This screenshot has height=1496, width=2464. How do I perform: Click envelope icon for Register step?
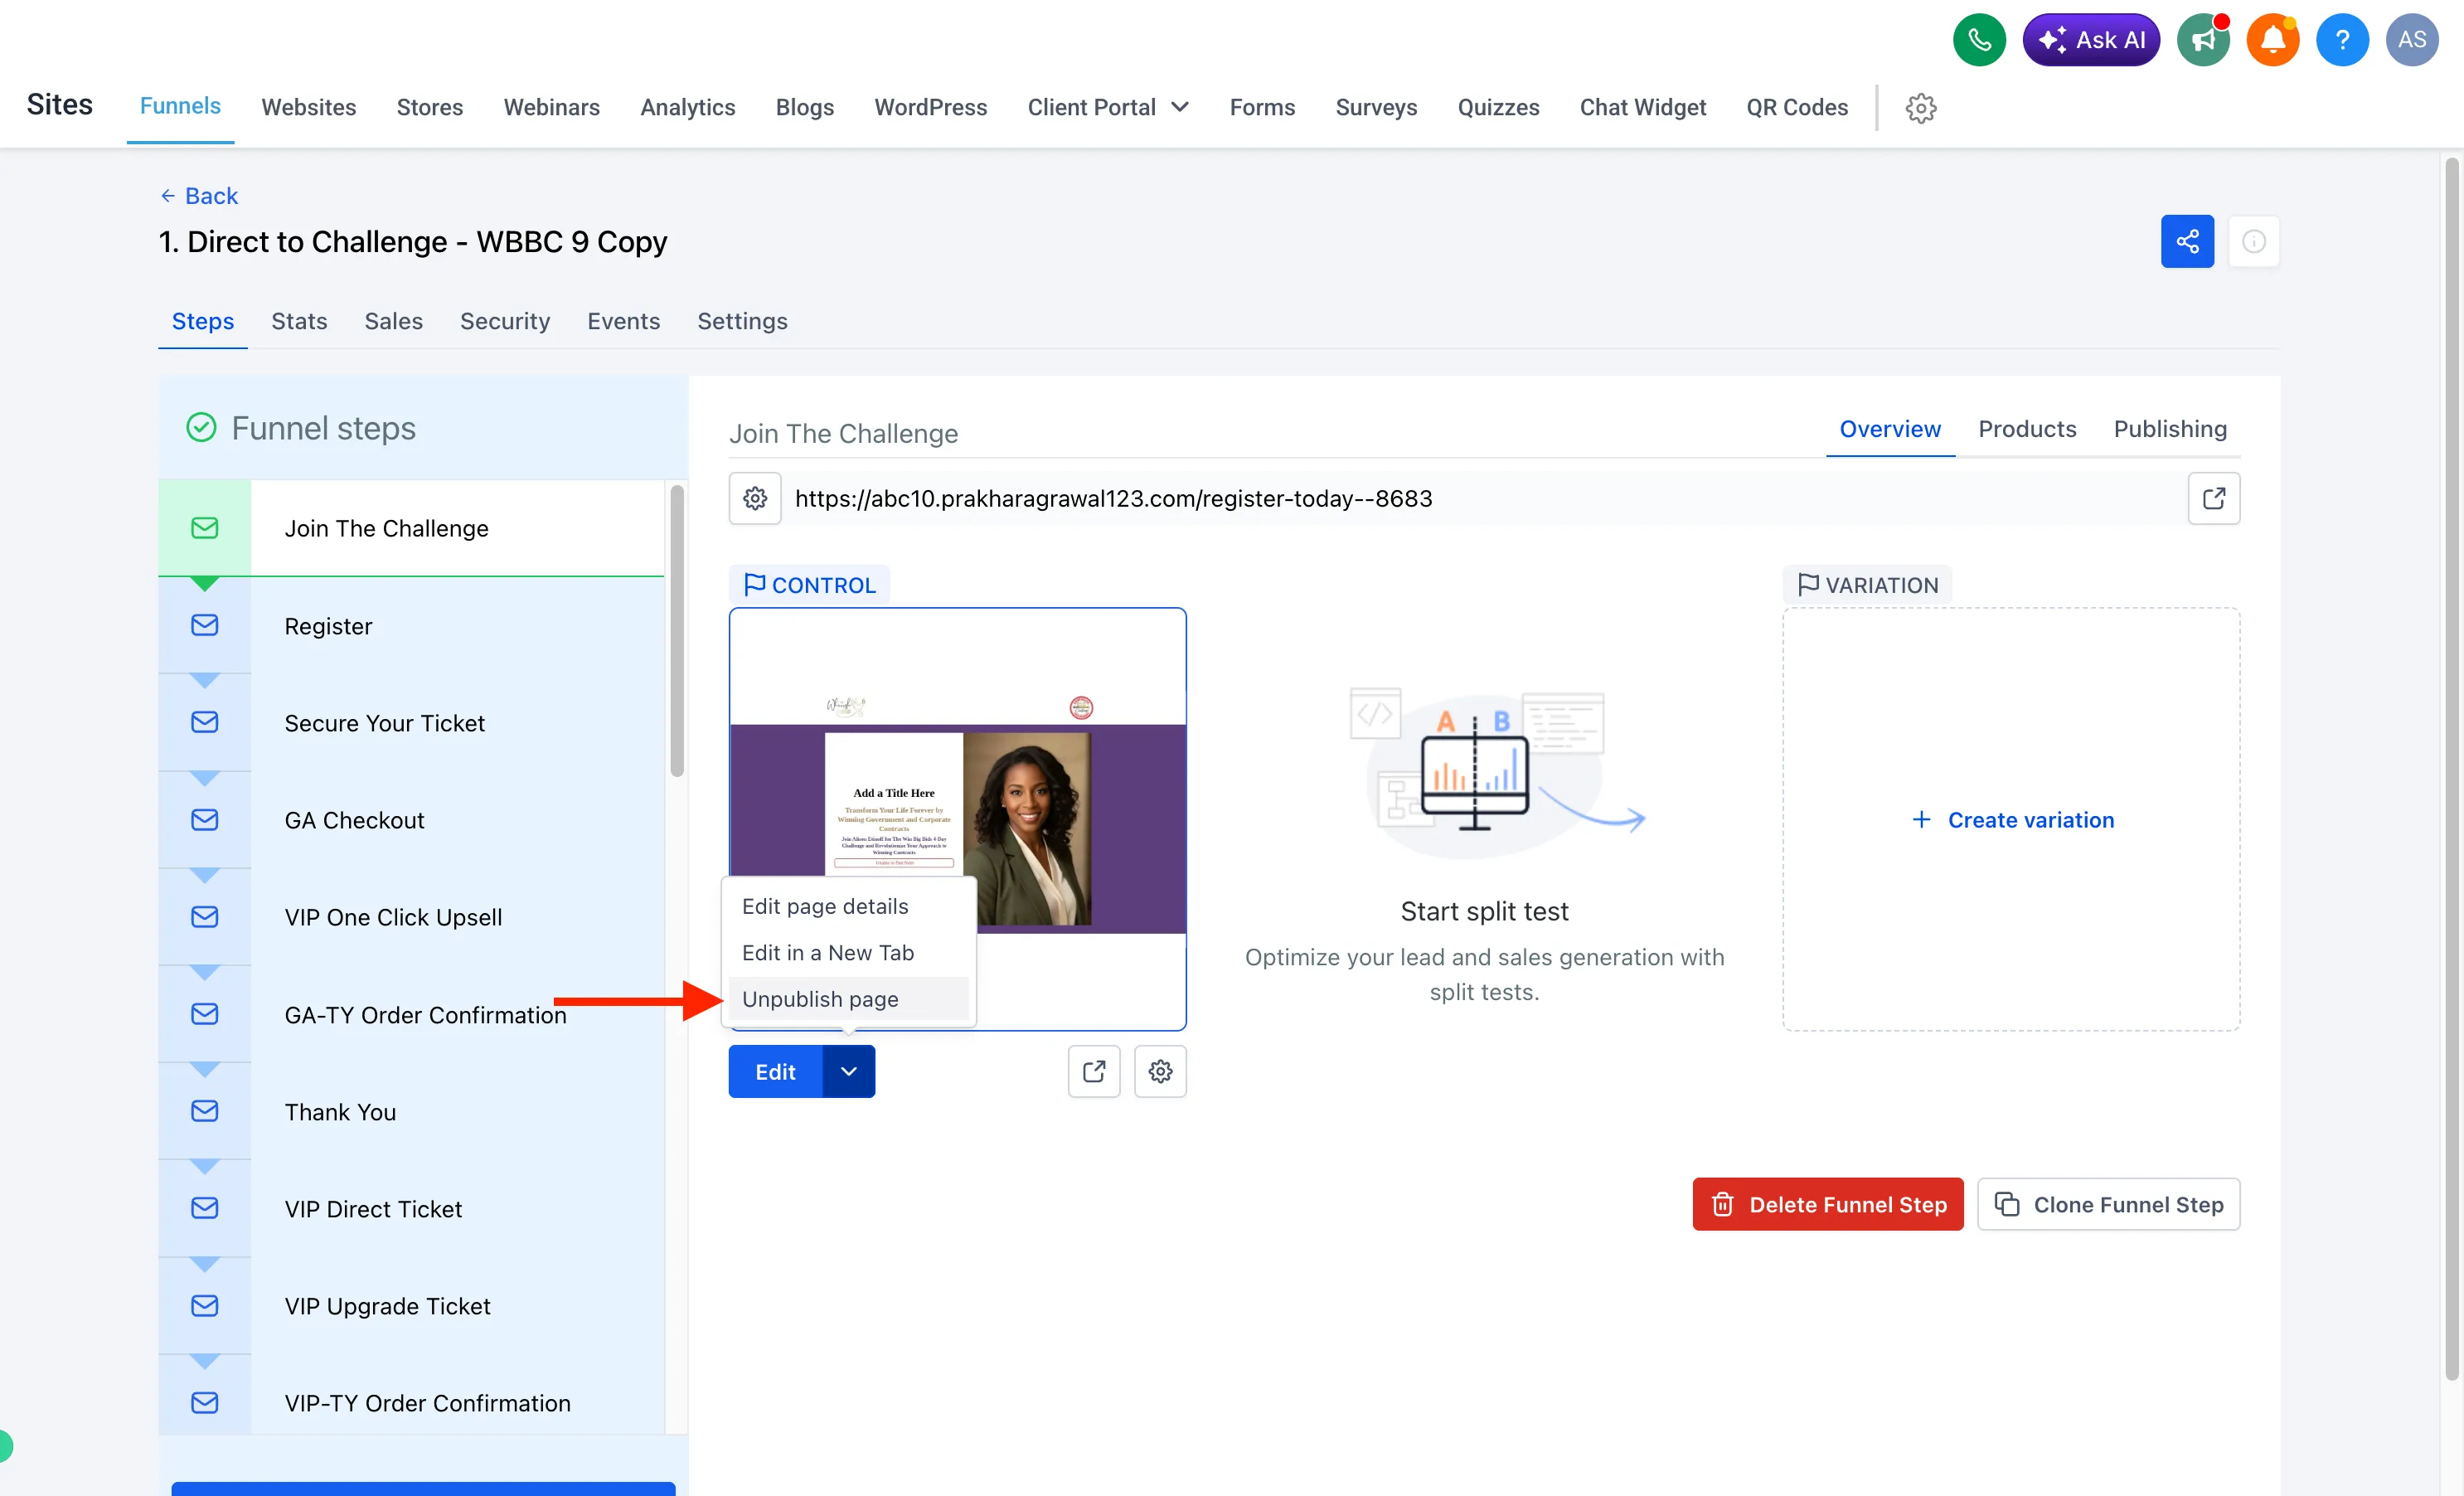pos(205,625)
